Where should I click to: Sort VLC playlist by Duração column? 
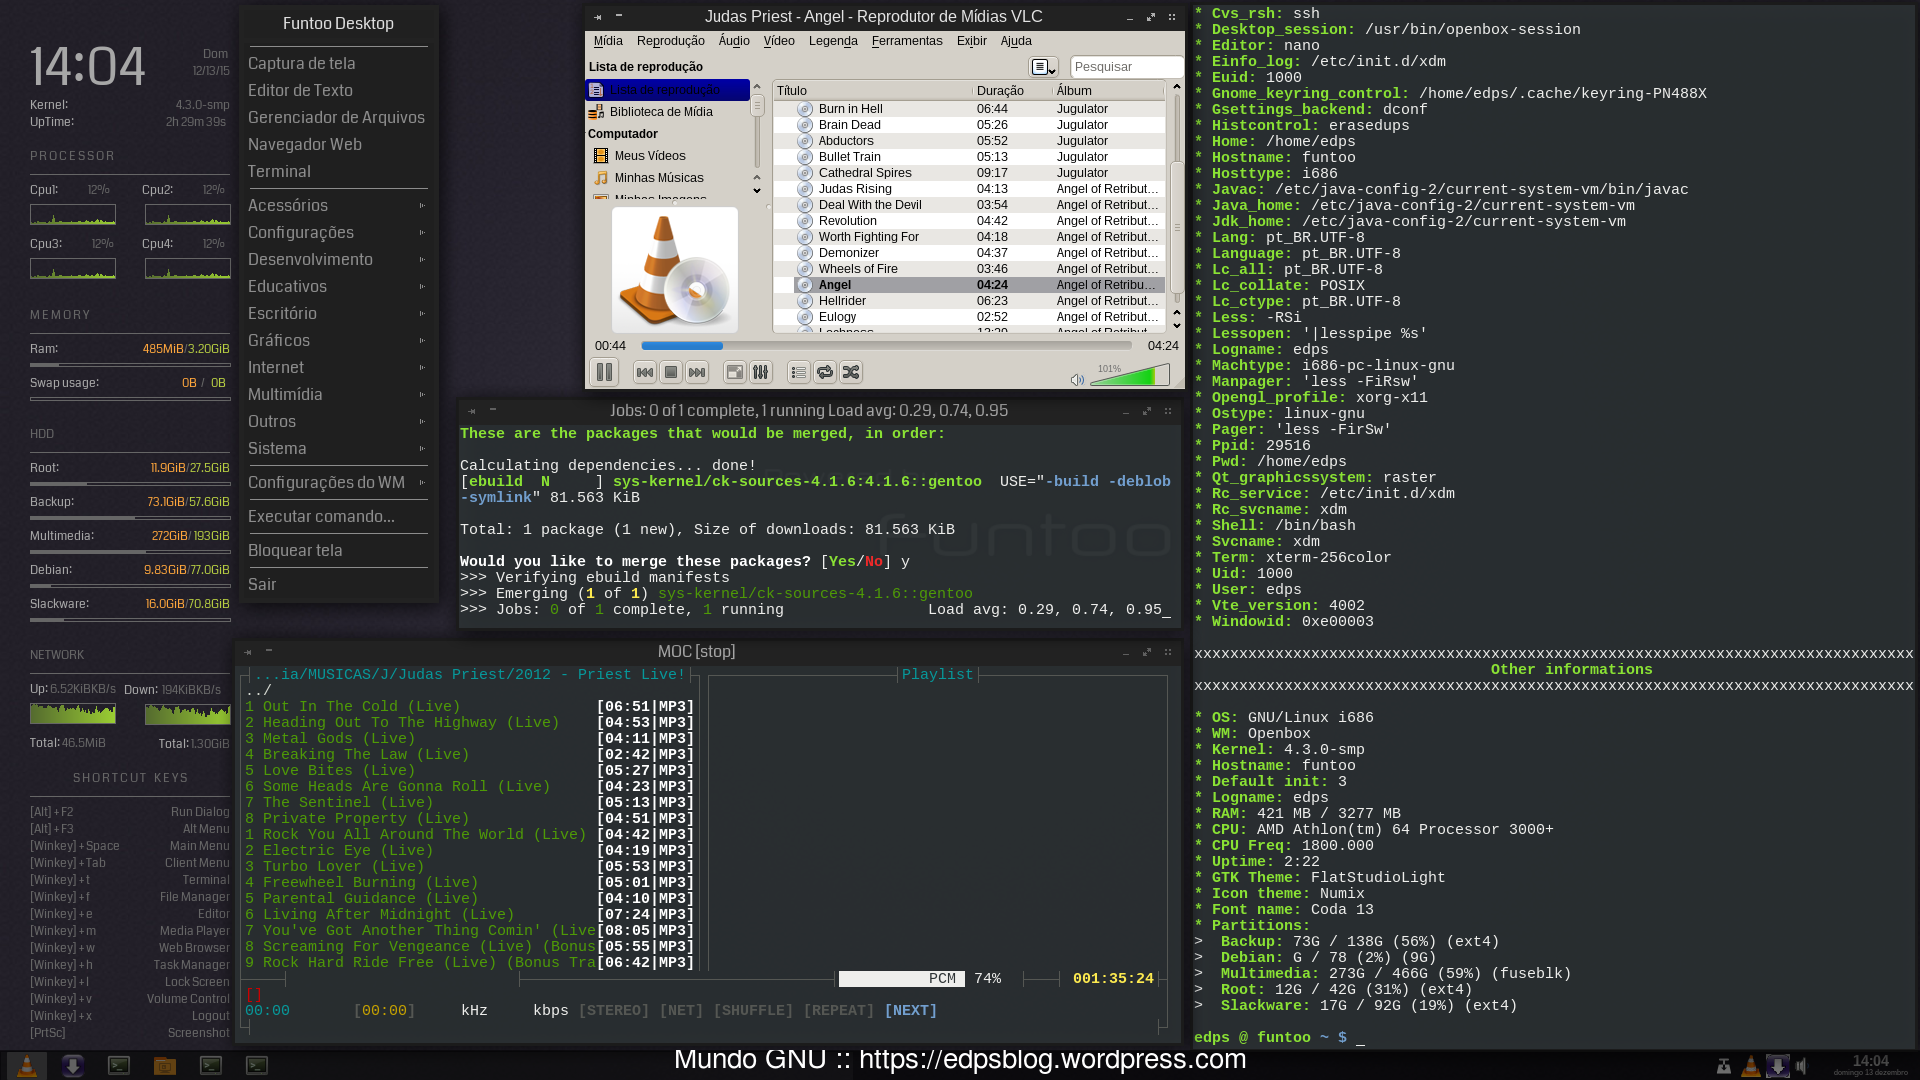(1011, 91)
